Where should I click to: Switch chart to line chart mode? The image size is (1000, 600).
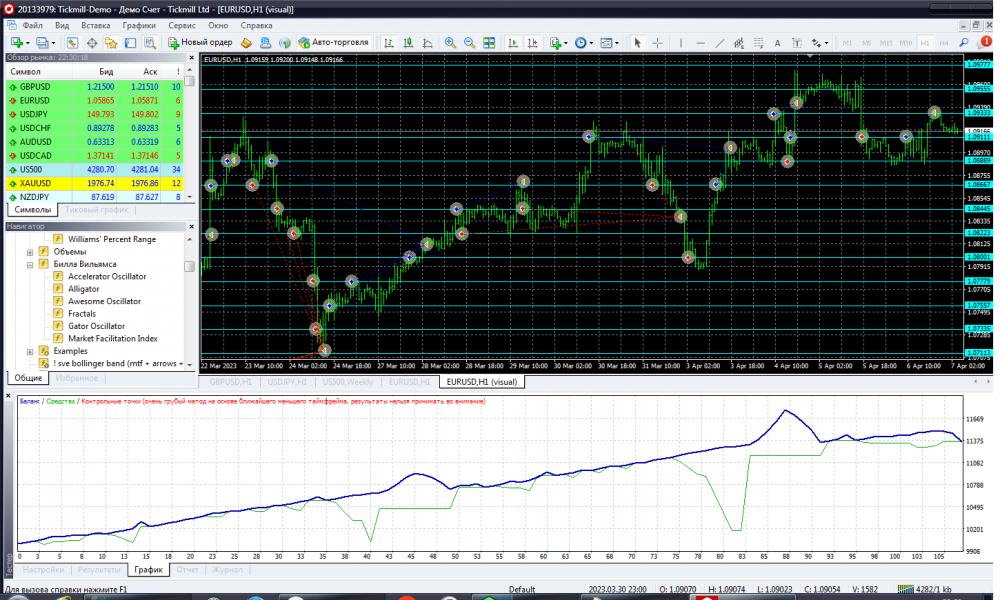tap(428, 43)
